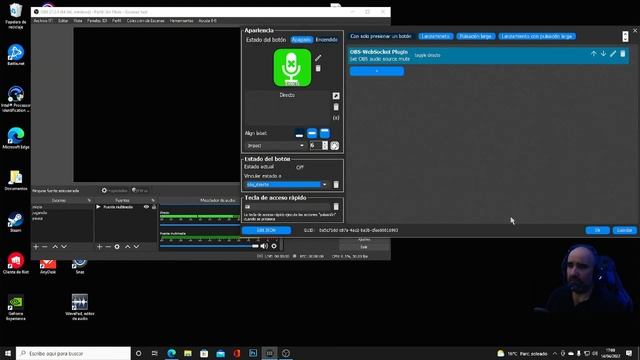Switch to Lanzamiento con pulsación larga tab
The width and height of the screenshot is (640, 360).
[537, 36]
